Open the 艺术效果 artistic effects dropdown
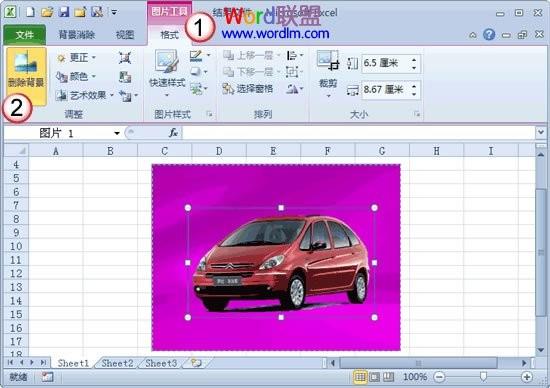 tap(86, 95)
